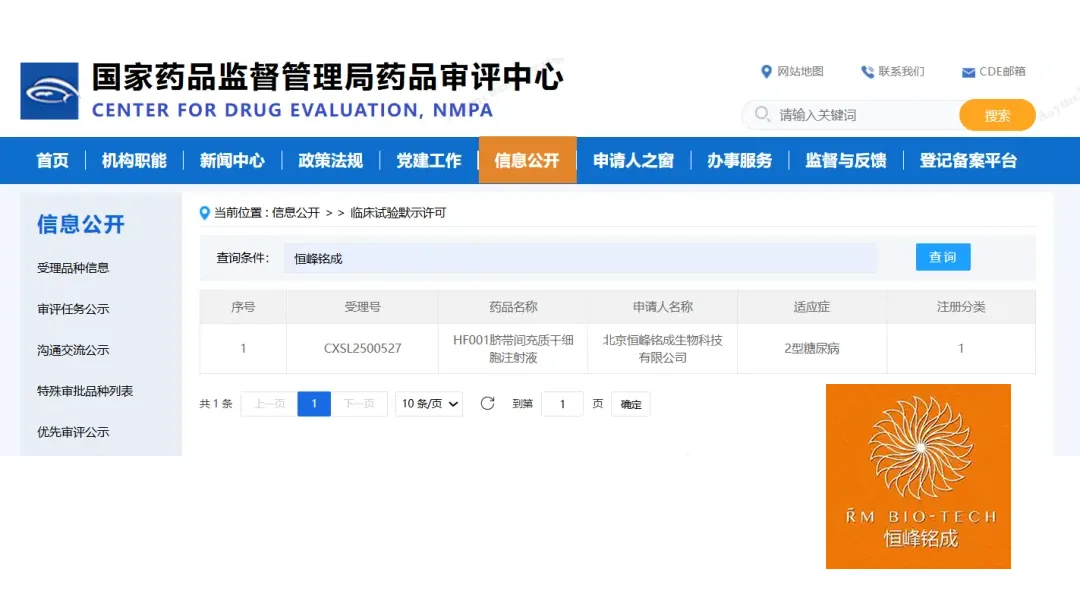Screen dimensions: 1080x608
Task: Open 优先审评公示 in the sidebar
Action: 73,432
